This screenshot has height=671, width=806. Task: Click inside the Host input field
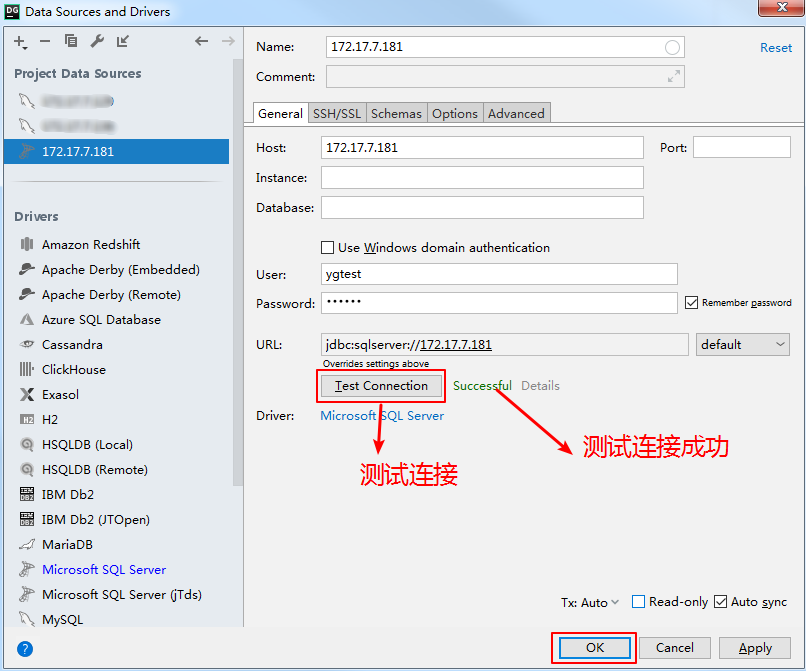(x=480, y=147)
